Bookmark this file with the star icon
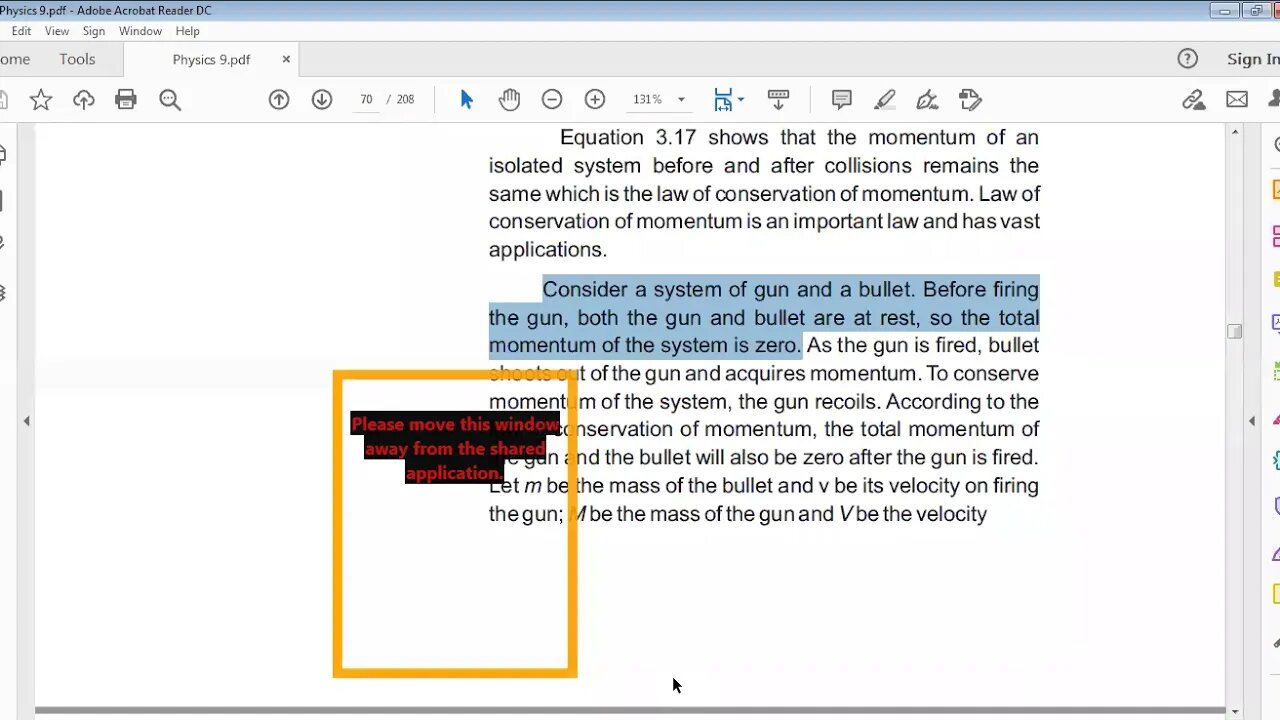 [41, 99]
